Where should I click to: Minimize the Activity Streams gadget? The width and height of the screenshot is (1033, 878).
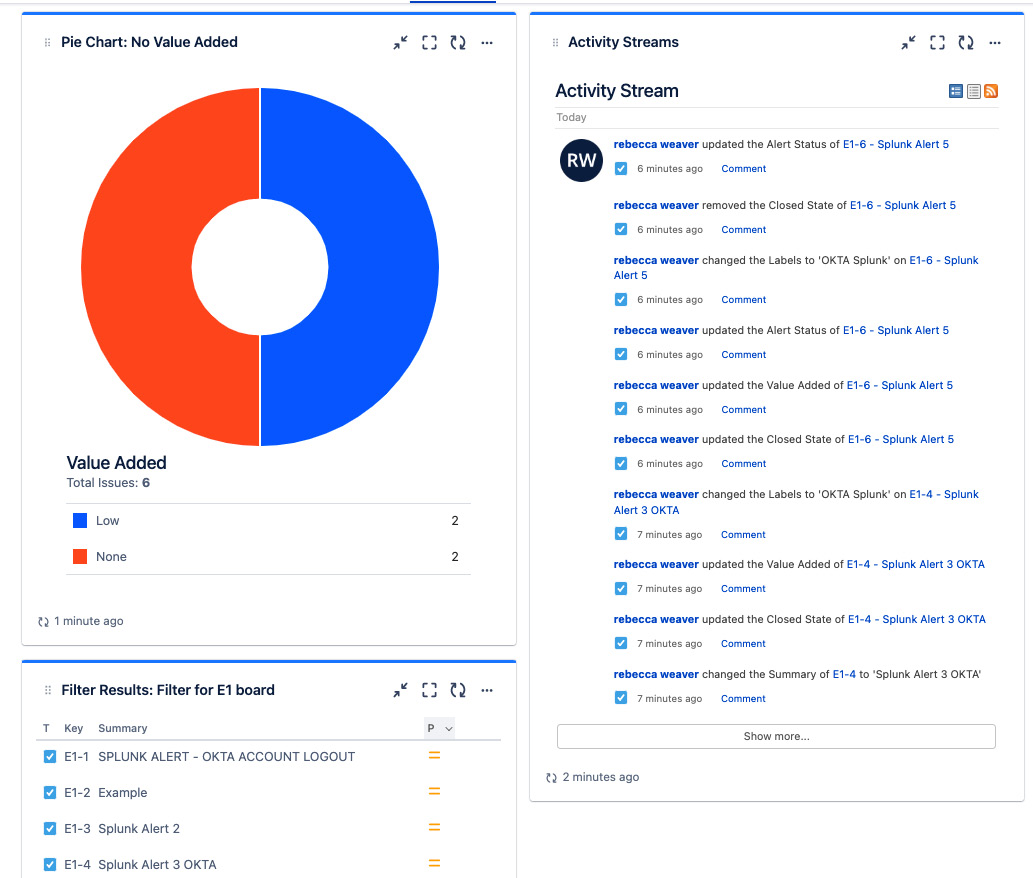(908, 43)
